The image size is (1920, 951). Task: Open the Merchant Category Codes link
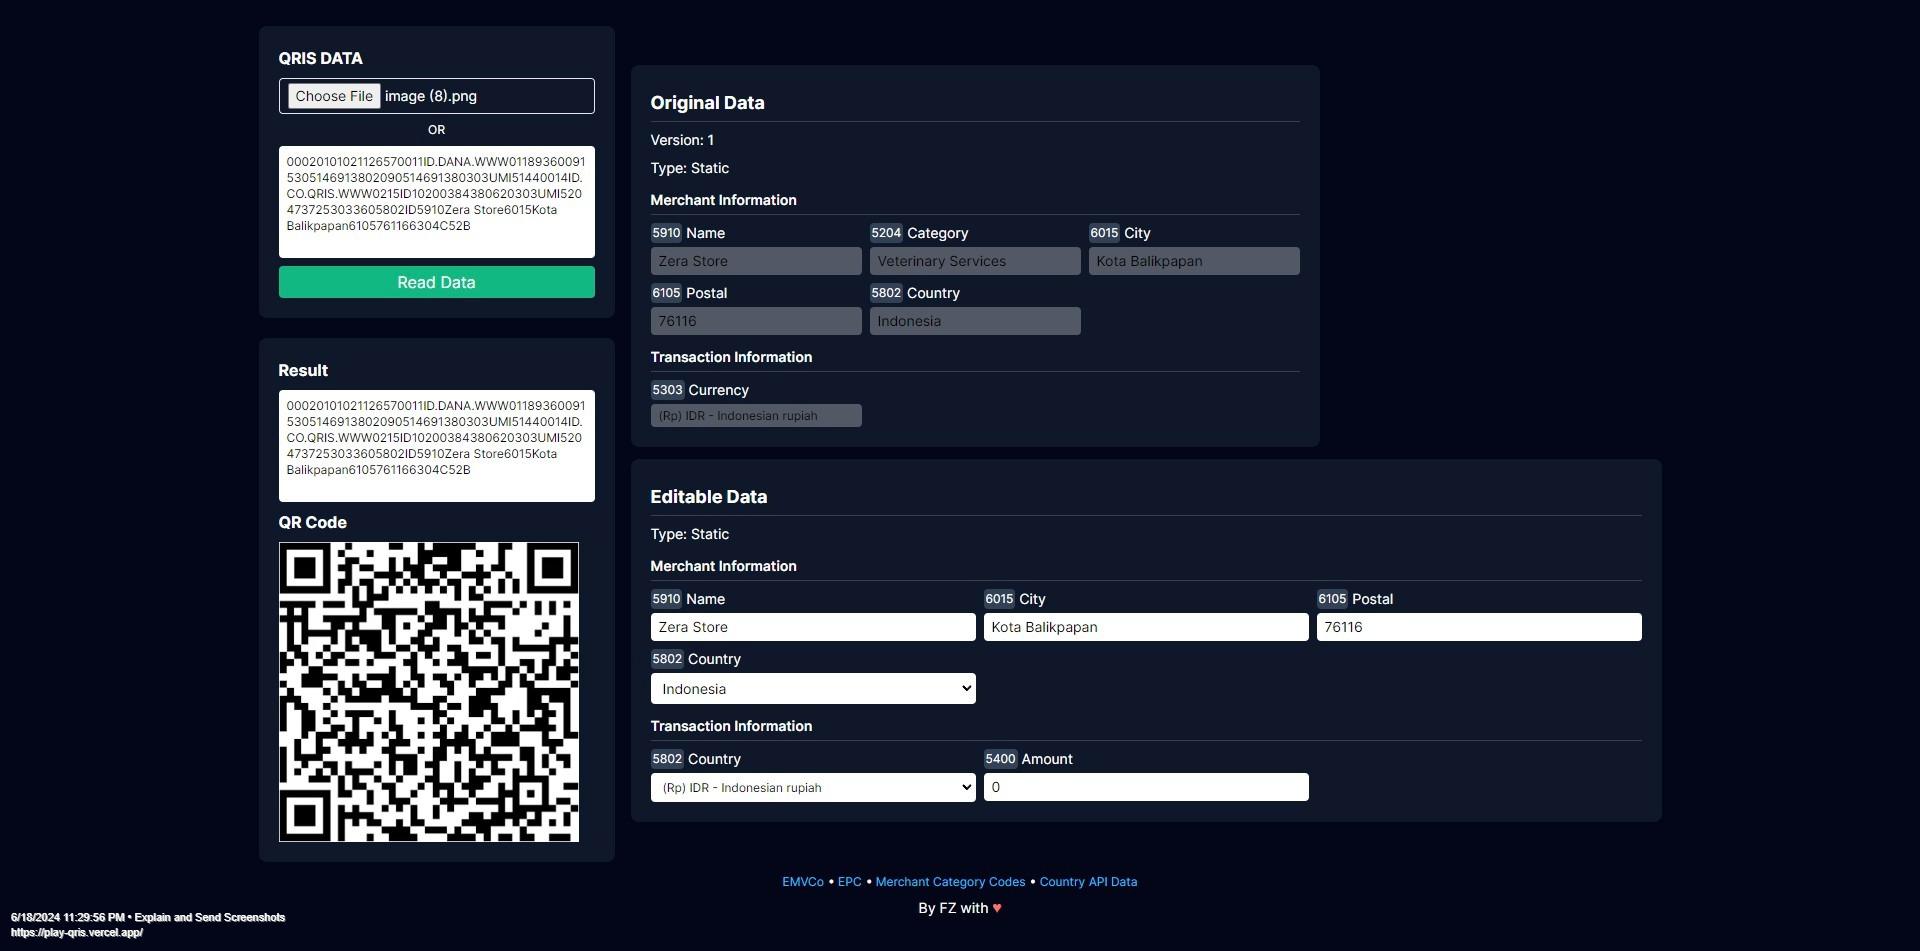950,882
